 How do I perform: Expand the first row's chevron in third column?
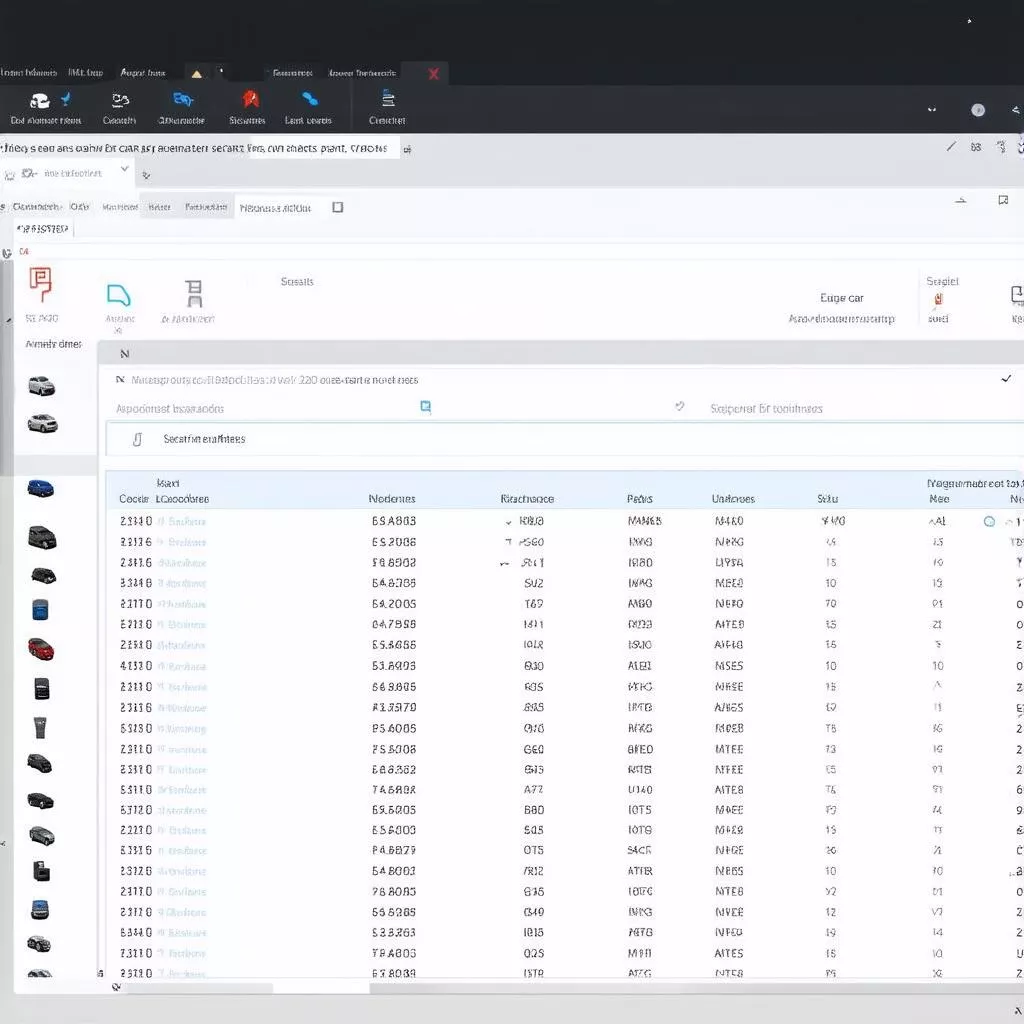tap(510, 521)
